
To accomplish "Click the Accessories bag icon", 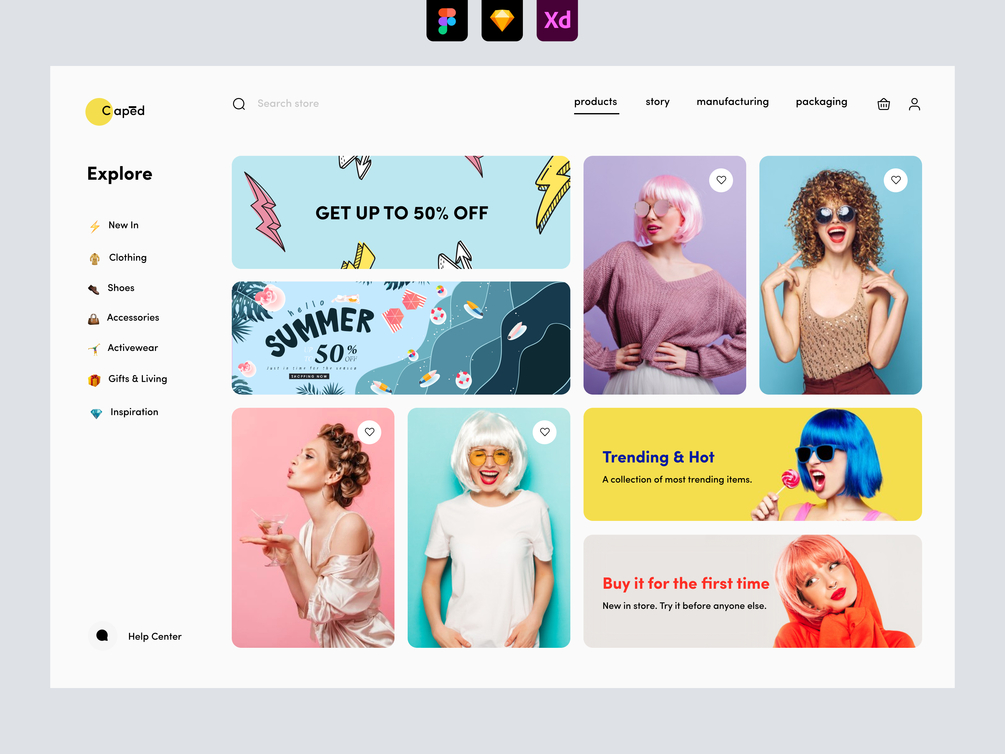I will coord(94,319).
